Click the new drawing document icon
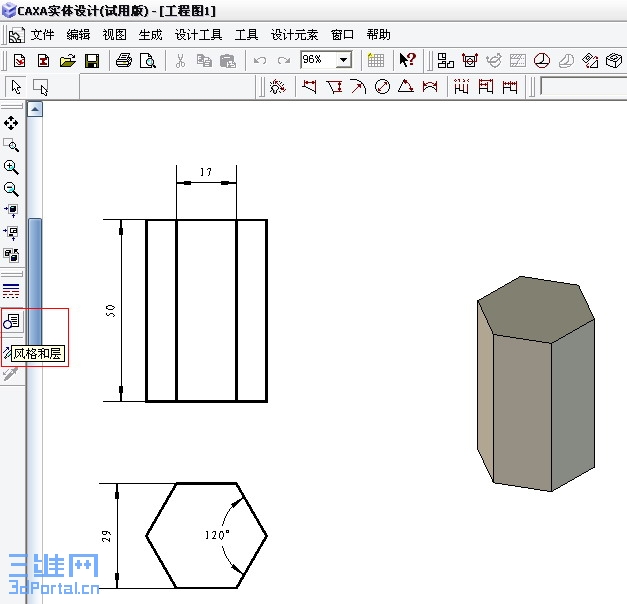The width and height of the screenshot is (627, 604). pos(20,61)
